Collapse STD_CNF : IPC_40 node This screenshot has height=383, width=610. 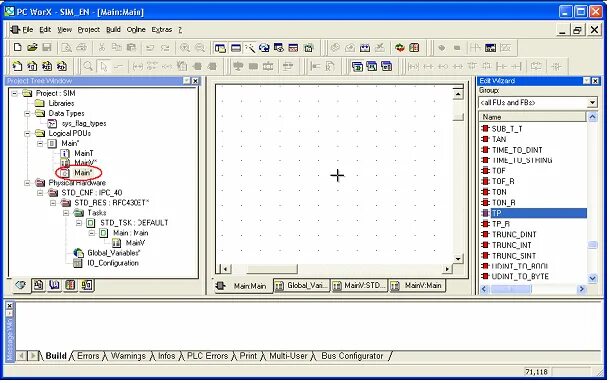(40, 193)
